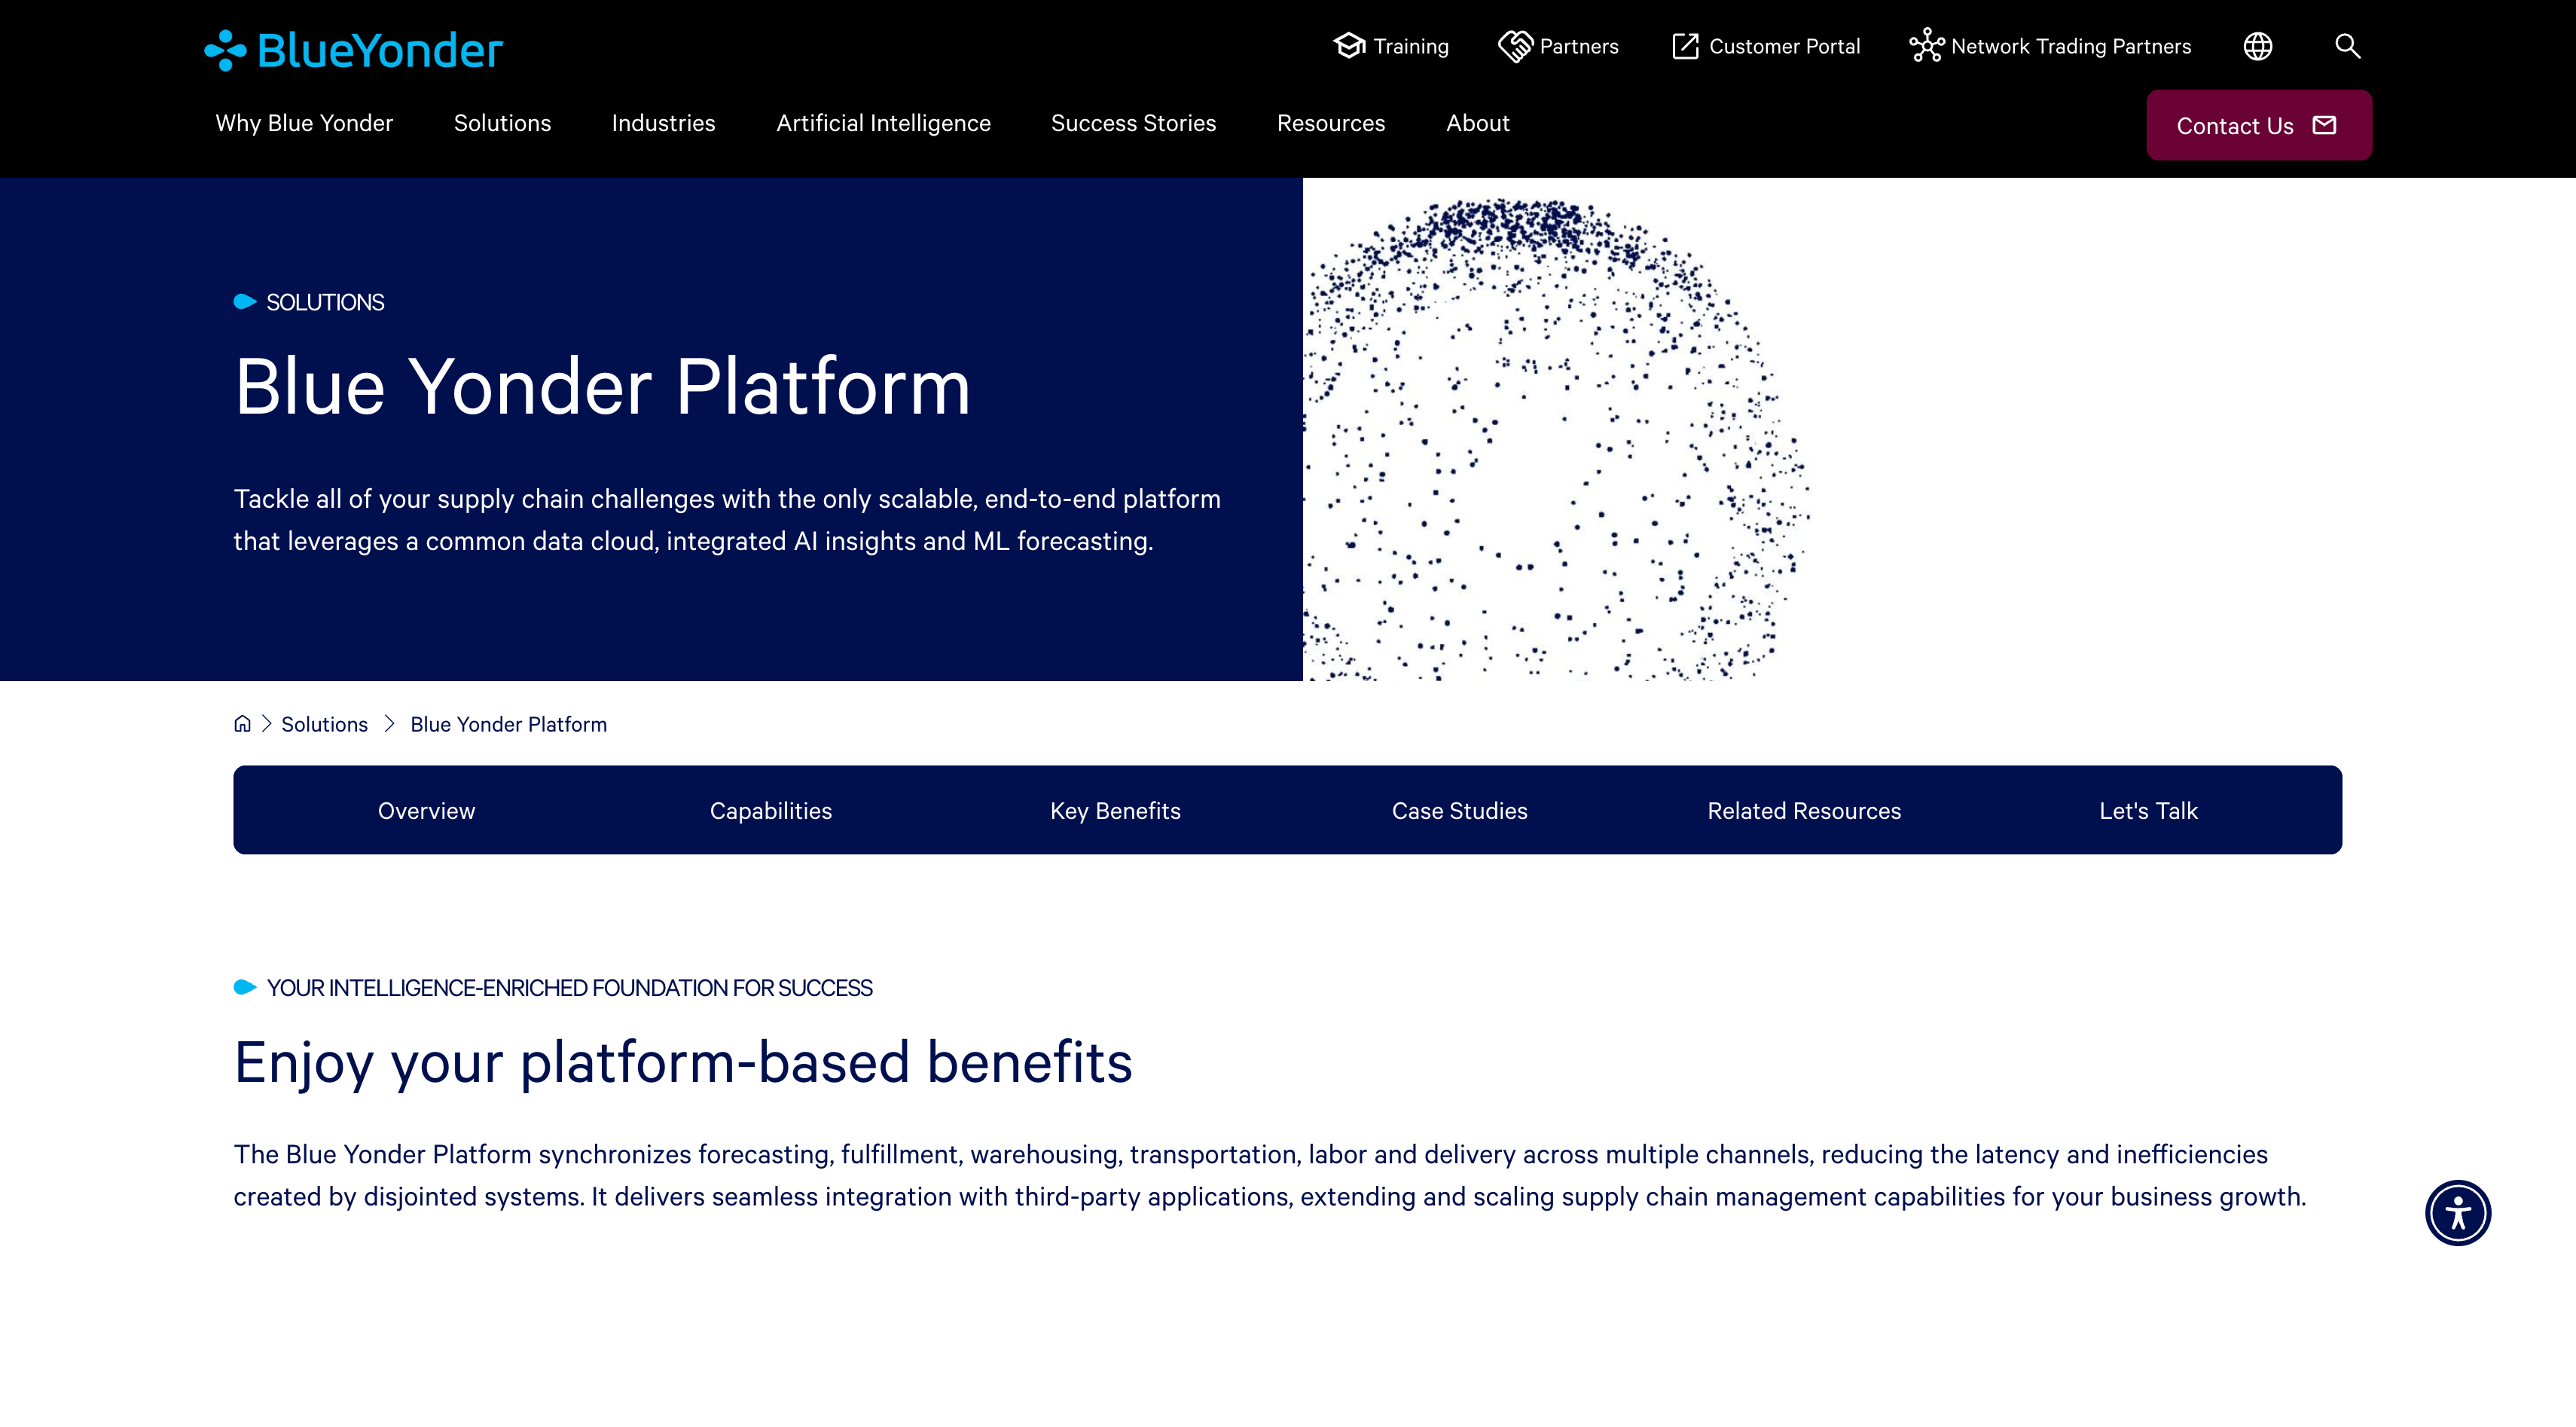Image resolution: width=2576 pixels, height=1427 pixels.
Task: Open the accessibility options widget
Action: point(2457,1212)
